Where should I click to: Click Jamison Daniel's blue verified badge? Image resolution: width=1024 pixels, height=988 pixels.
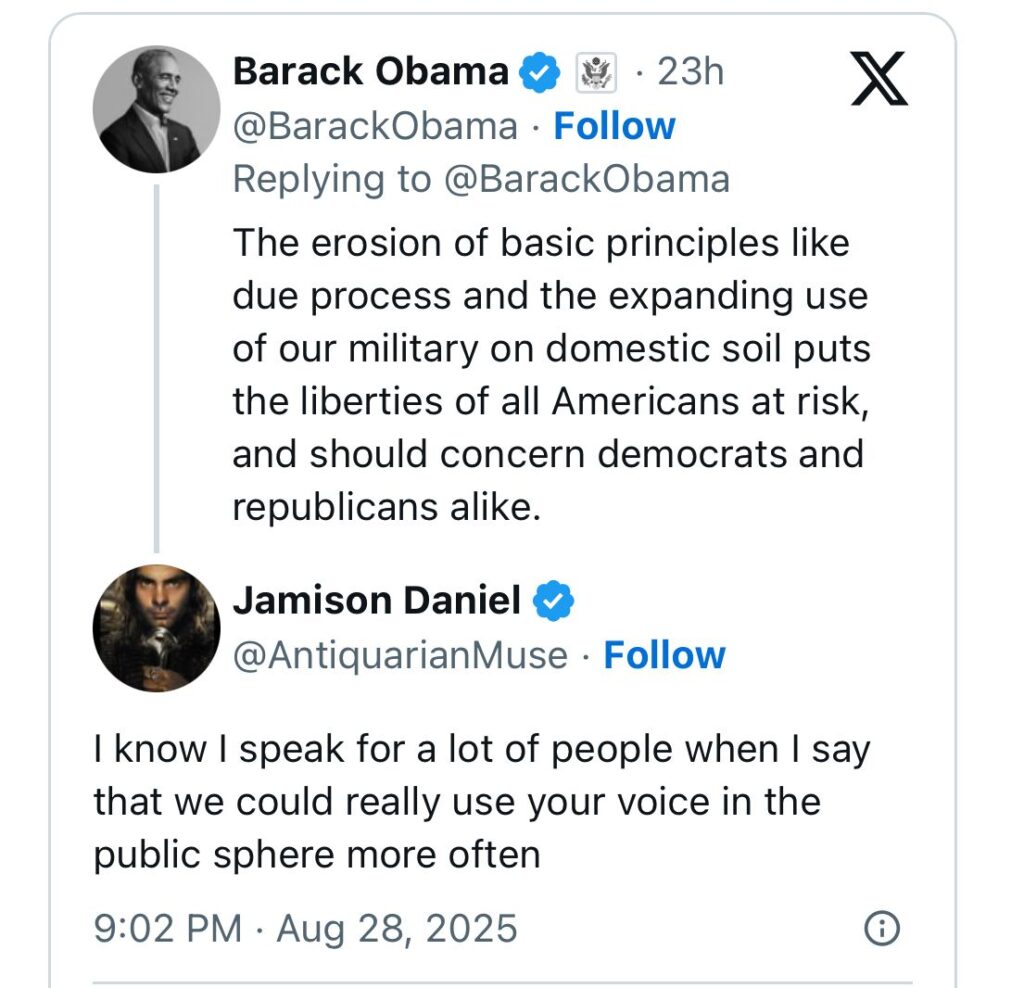[x=553, y=600]
